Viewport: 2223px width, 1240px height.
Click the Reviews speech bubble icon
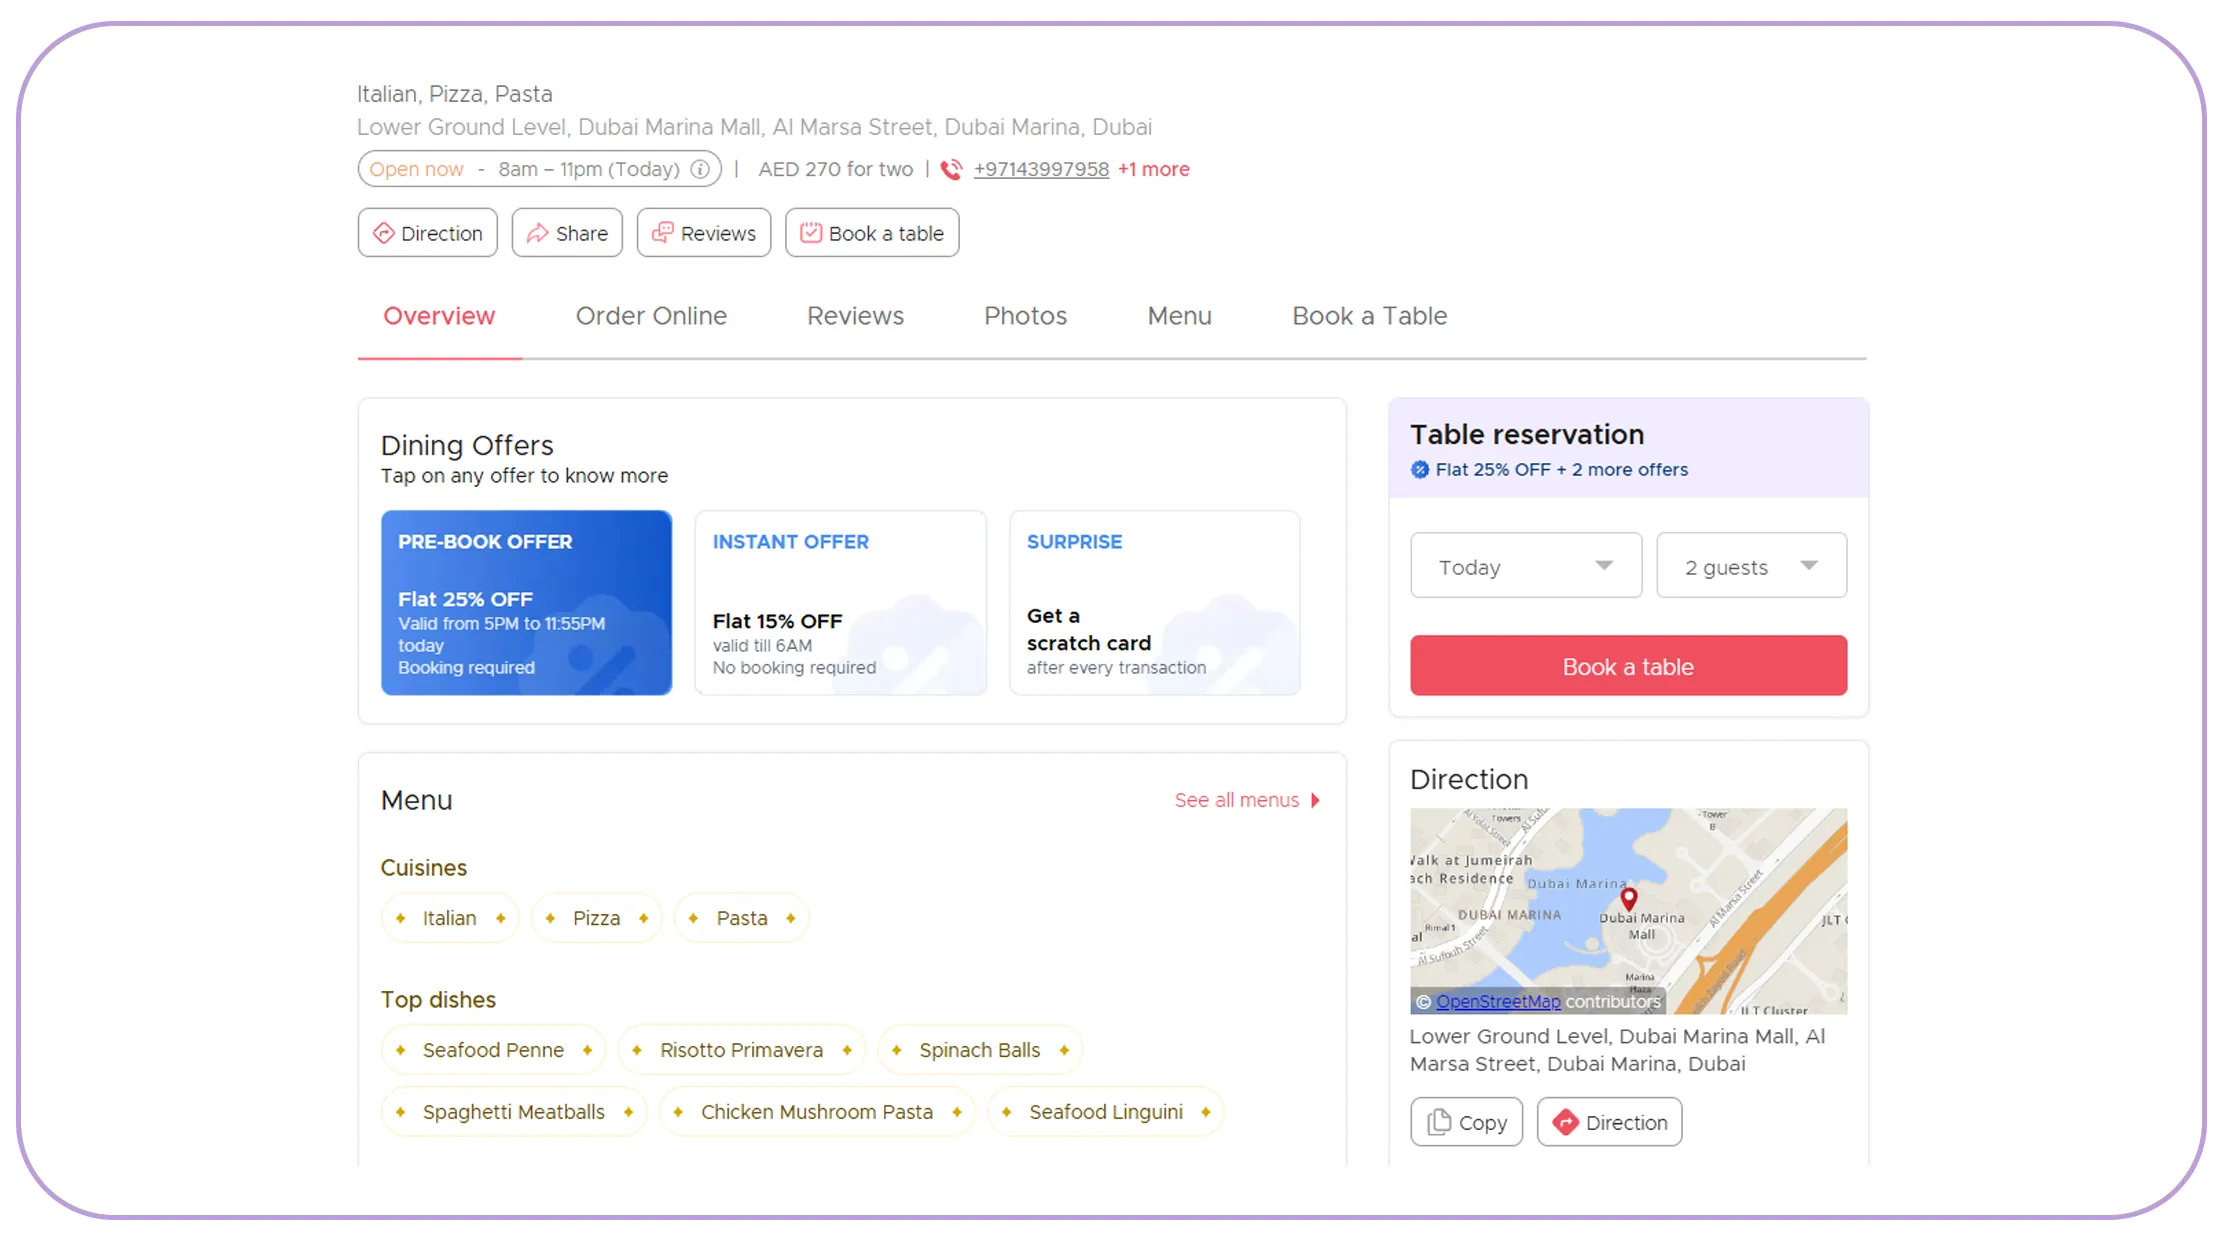click(x=662, y=233)
